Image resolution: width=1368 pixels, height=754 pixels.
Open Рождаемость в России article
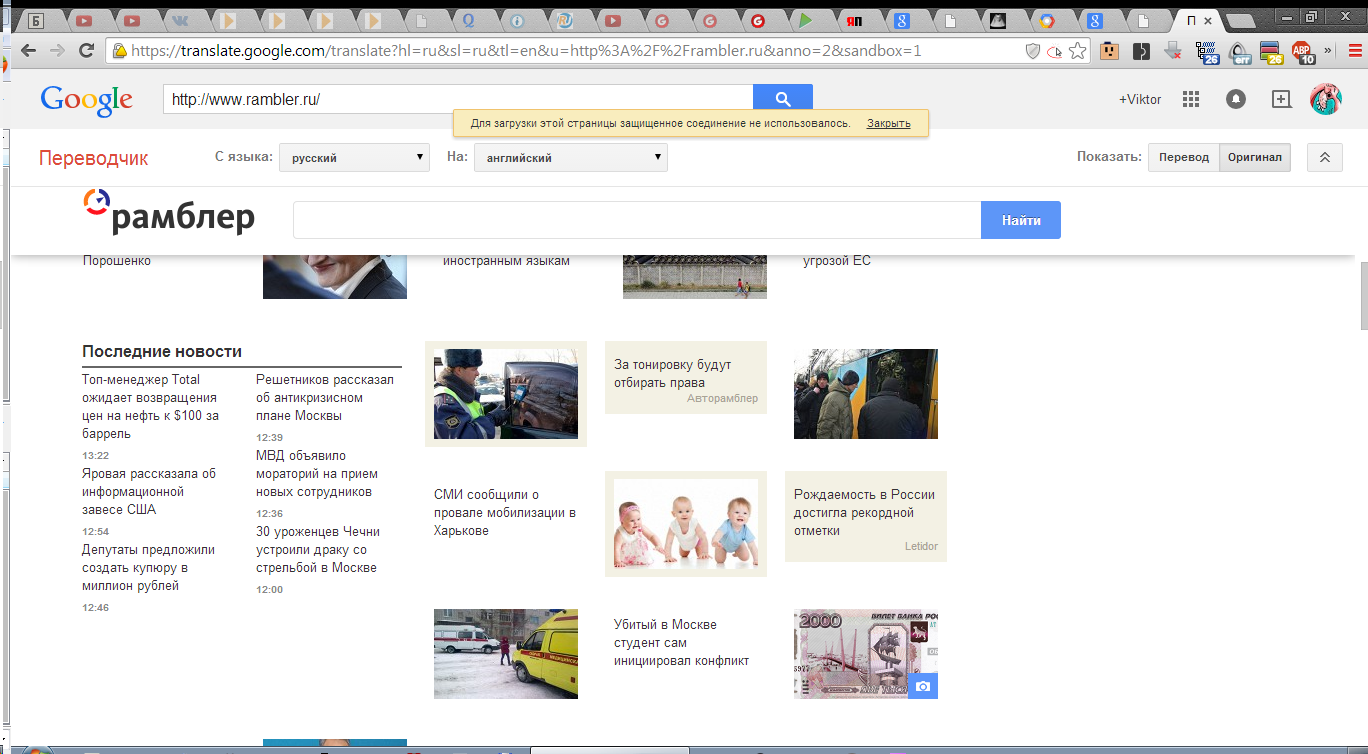tap(864, 513)
